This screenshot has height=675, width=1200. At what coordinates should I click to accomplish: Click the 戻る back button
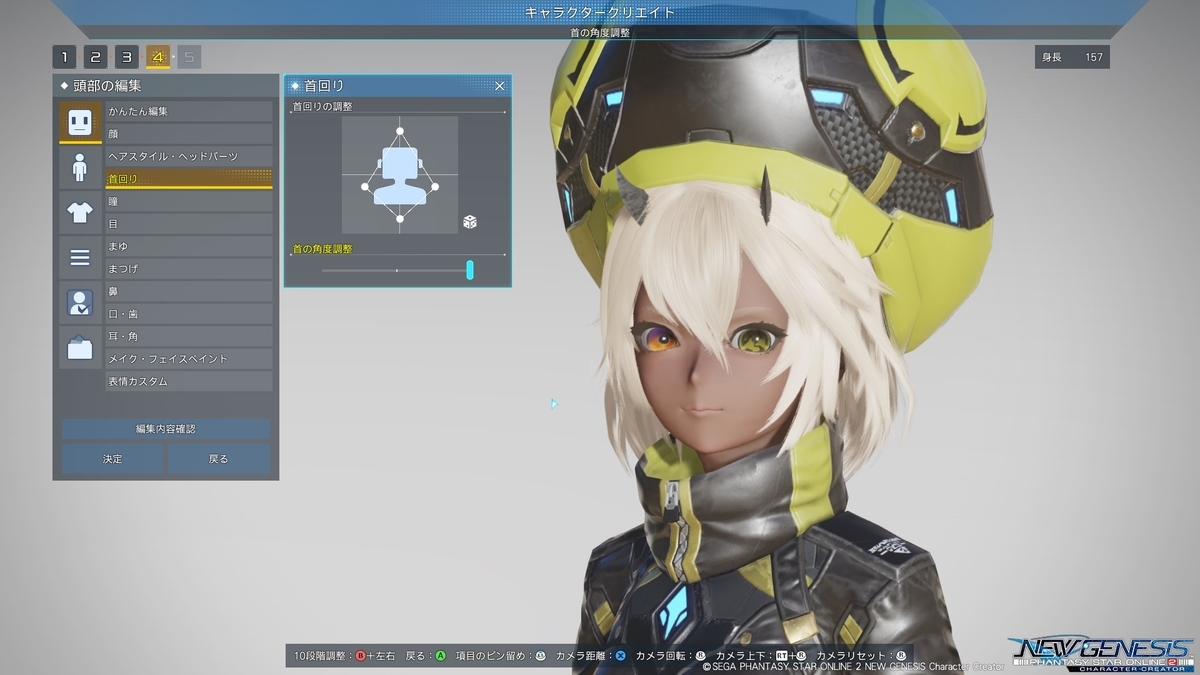click(219, 459)
